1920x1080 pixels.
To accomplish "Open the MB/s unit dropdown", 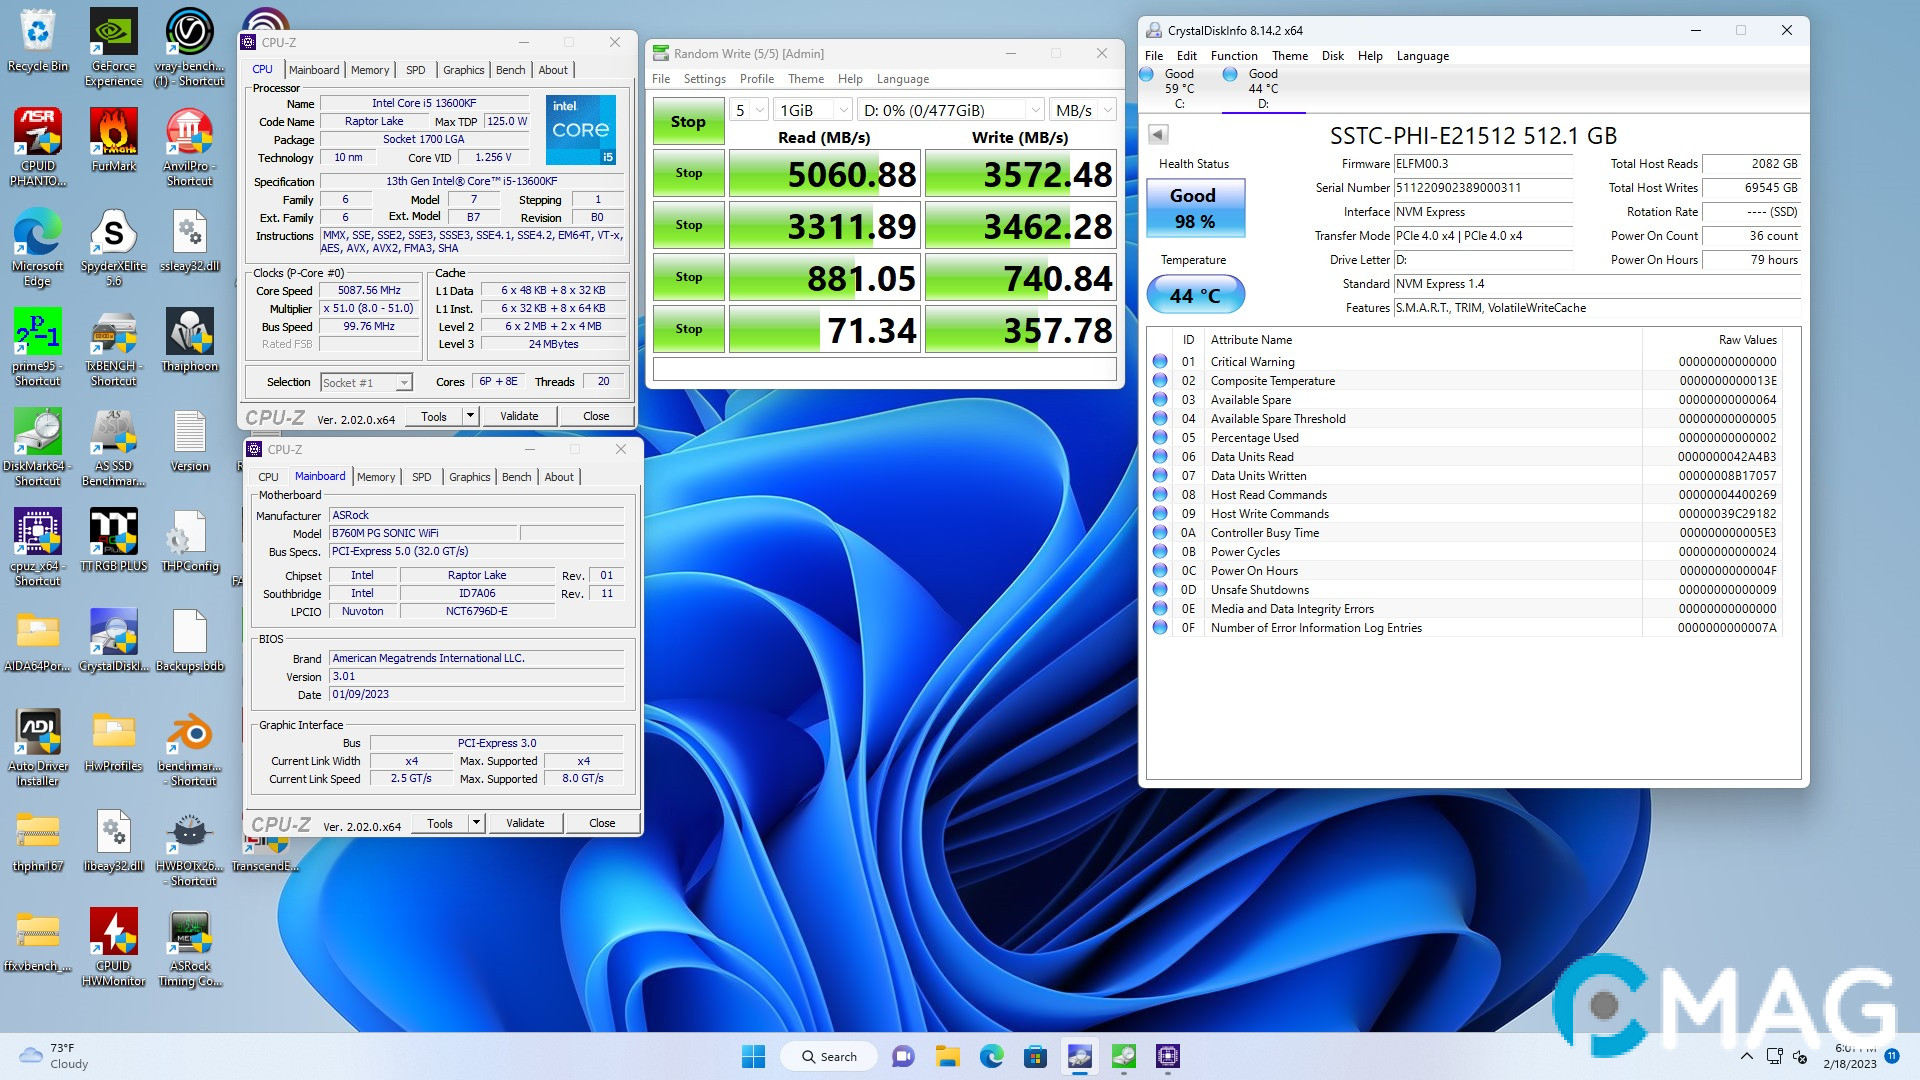I will point(1084,110).
